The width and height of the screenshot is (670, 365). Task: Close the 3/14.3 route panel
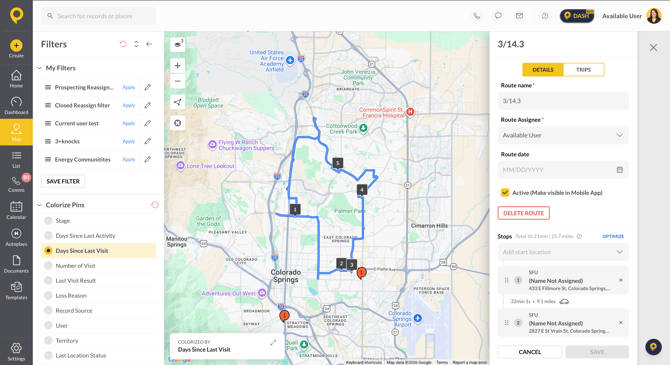(653, 47)
